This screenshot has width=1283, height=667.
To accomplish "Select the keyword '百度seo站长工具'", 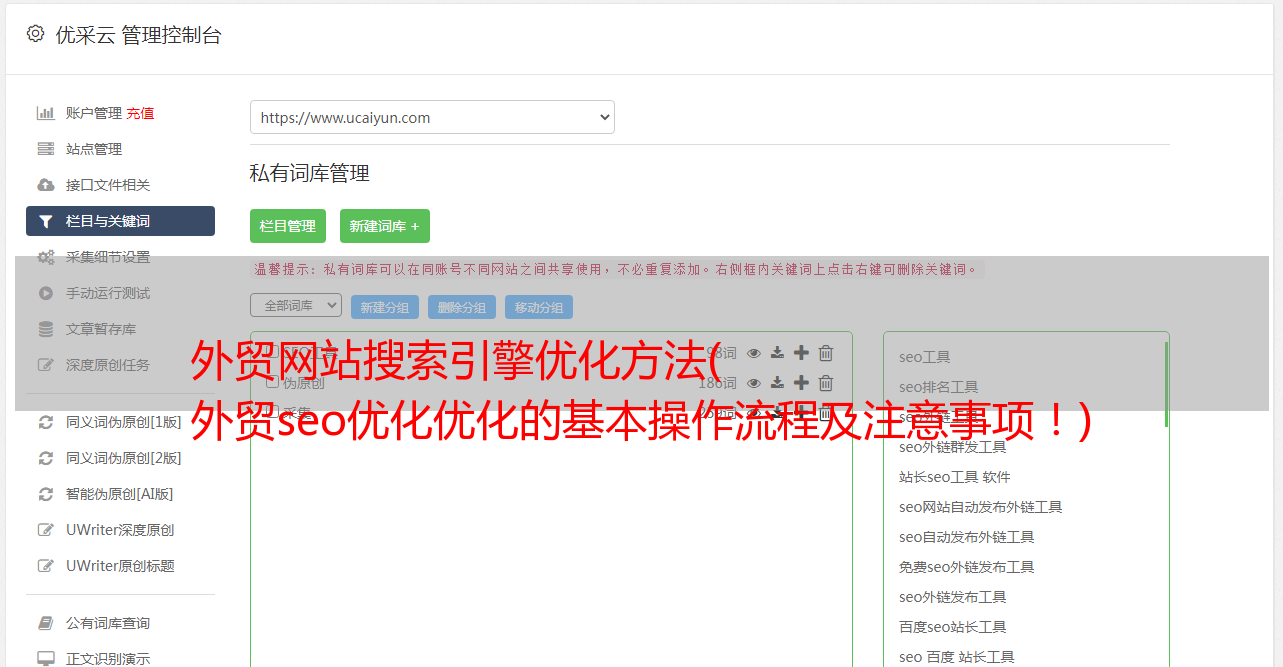I will (x=953, y=627).
